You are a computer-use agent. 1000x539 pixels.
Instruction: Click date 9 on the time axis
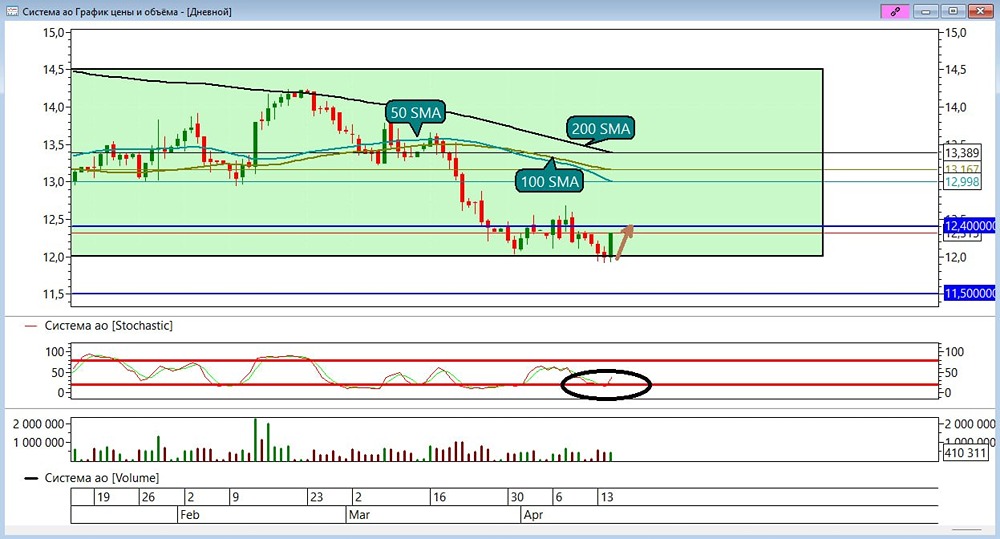(235, 497)
